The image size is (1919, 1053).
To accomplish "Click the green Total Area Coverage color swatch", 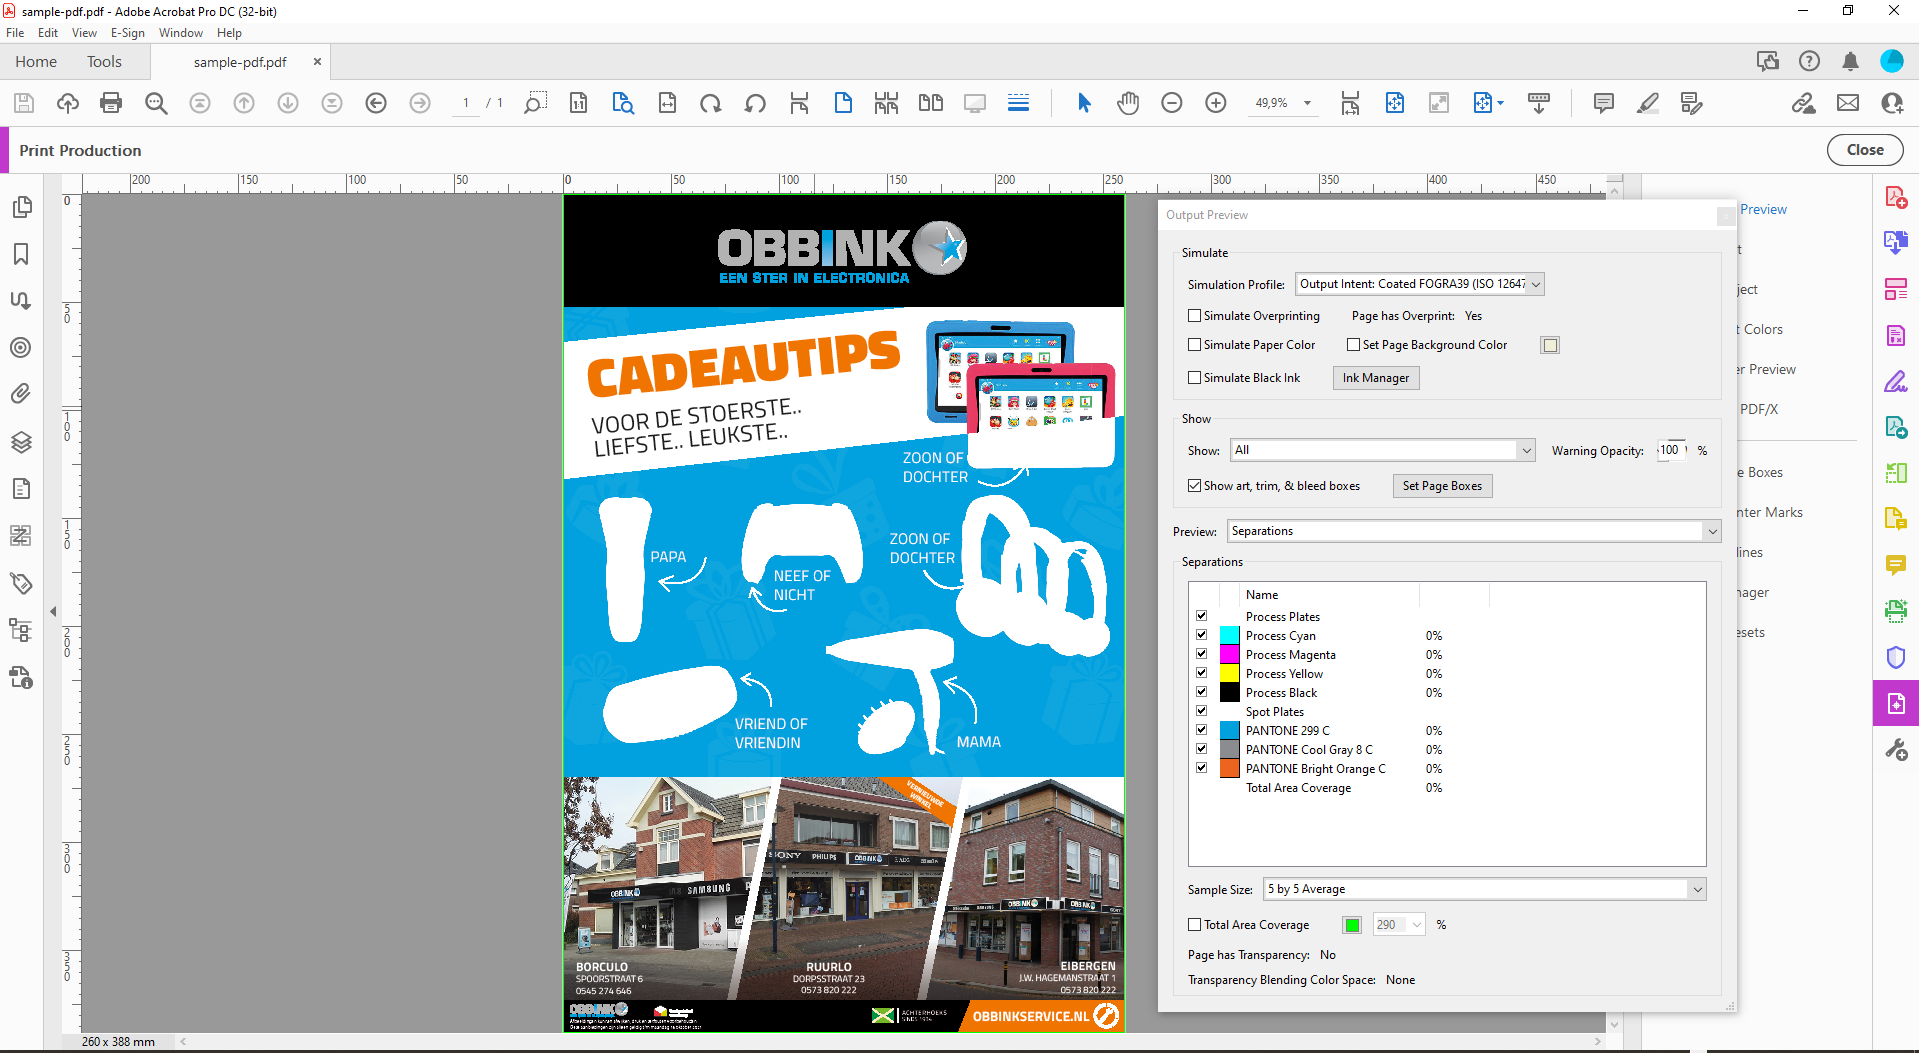I will click(x=1351, y=924).
